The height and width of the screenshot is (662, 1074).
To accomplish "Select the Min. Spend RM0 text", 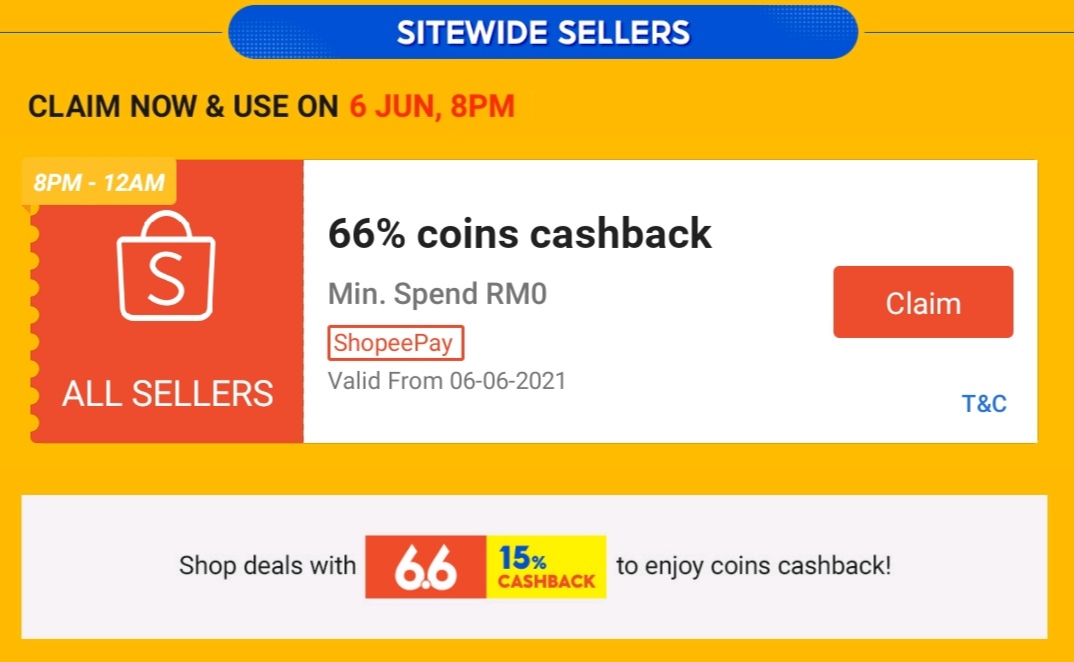I will point(438,294).
